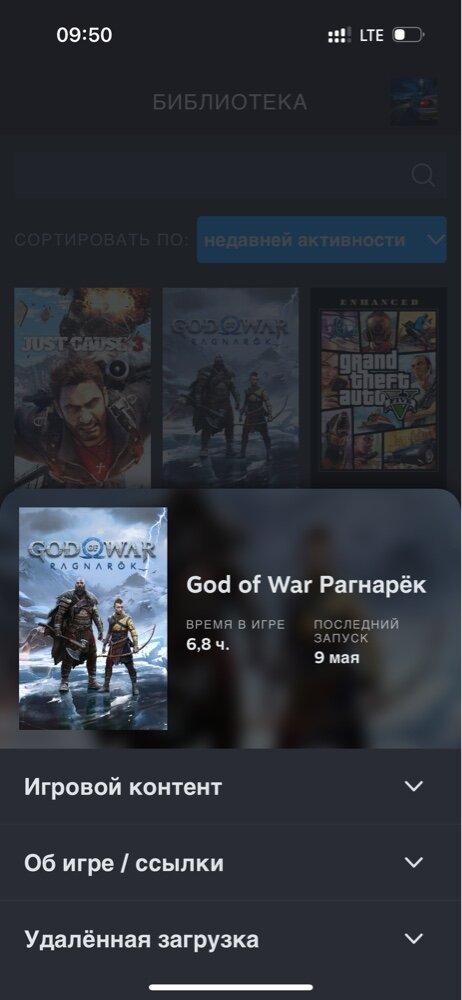
Task: Open the Об игре / ссылки row
Action: point(231,863)
